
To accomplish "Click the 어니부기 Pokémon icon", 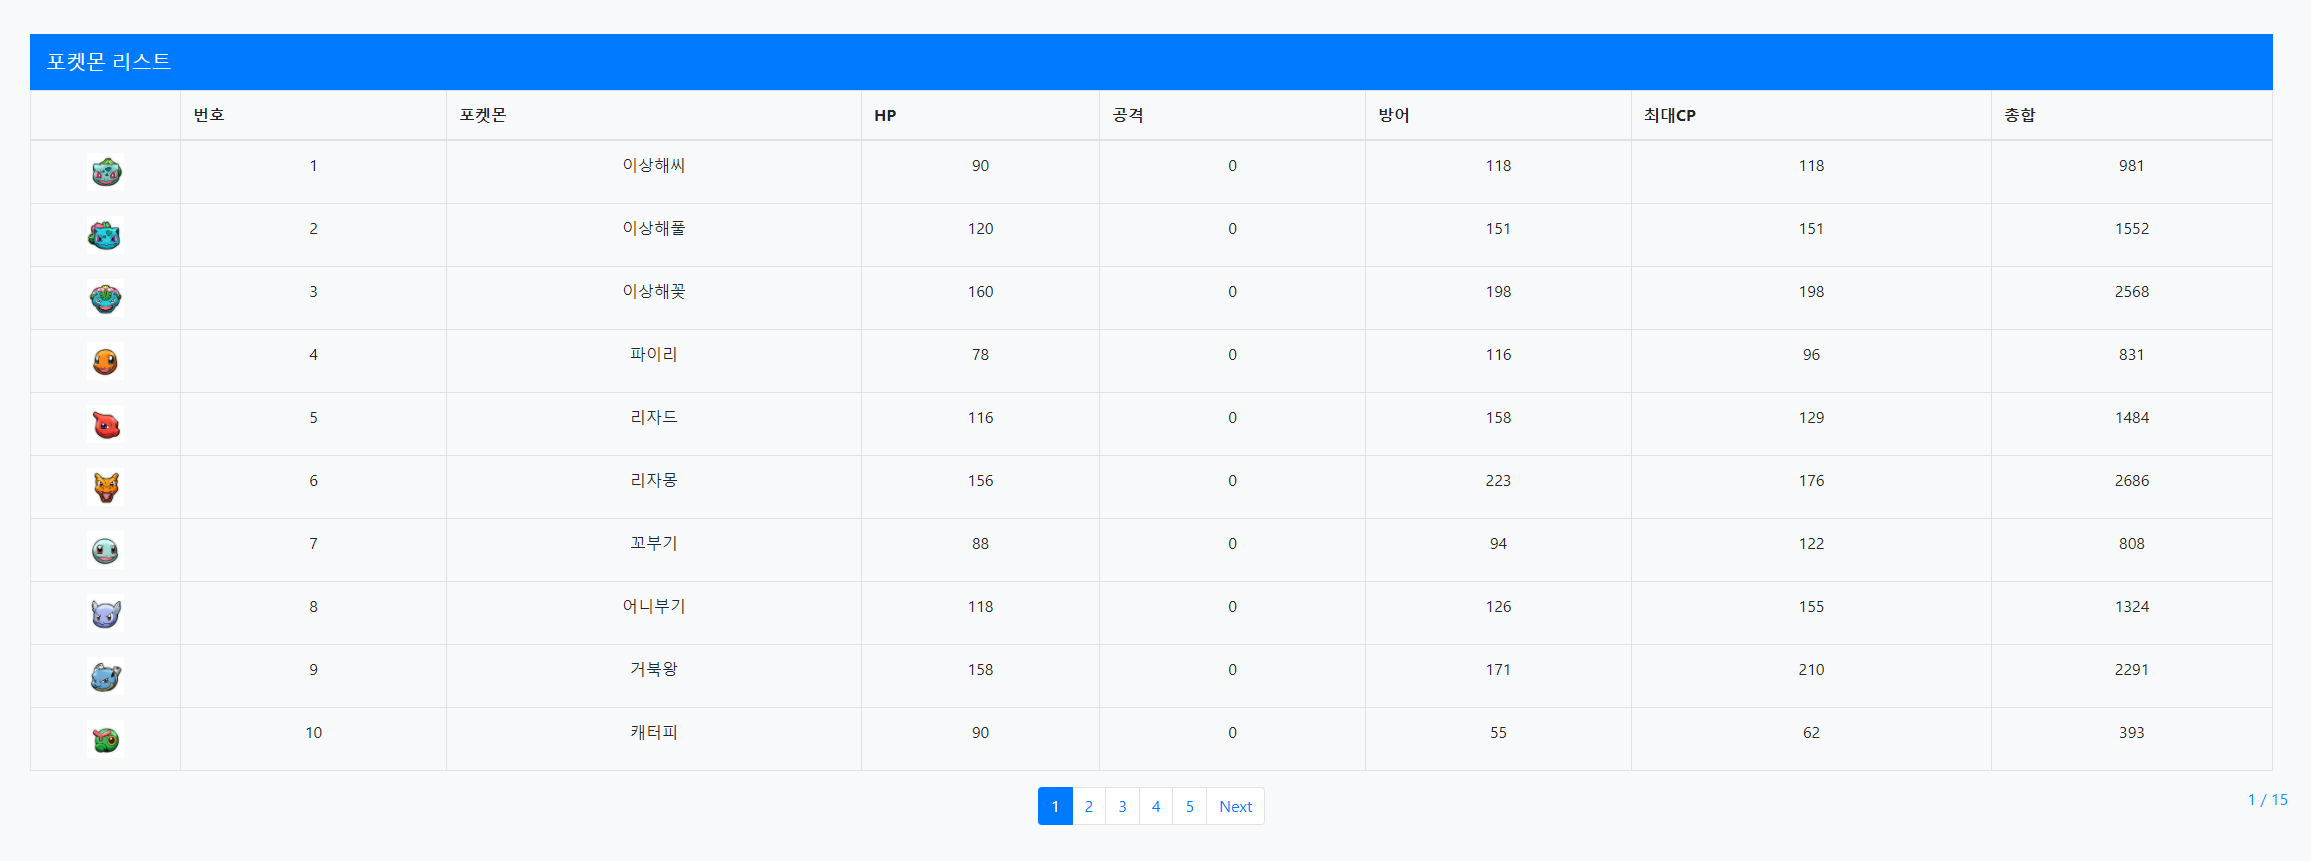I will (x=106, y=613).
